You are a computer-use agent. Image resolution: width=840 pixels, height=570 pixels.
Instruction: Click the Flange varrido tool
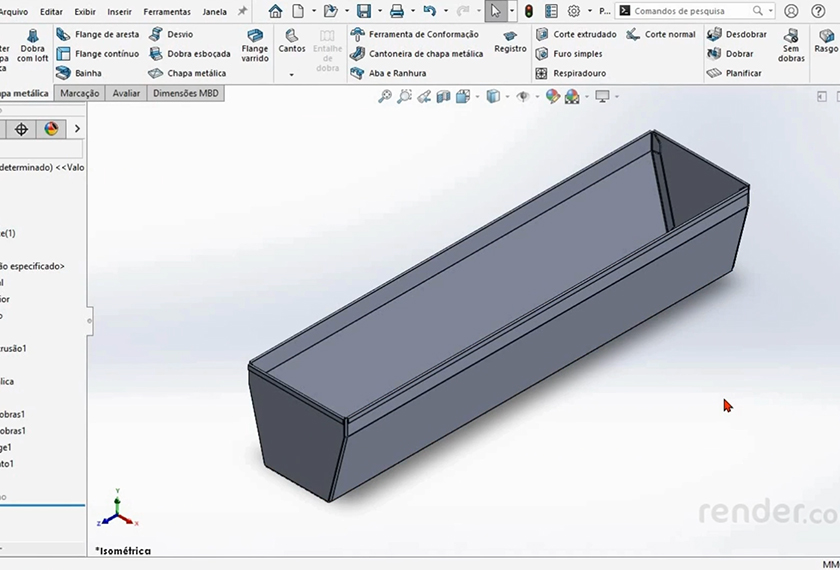click(x=255, y=44)
